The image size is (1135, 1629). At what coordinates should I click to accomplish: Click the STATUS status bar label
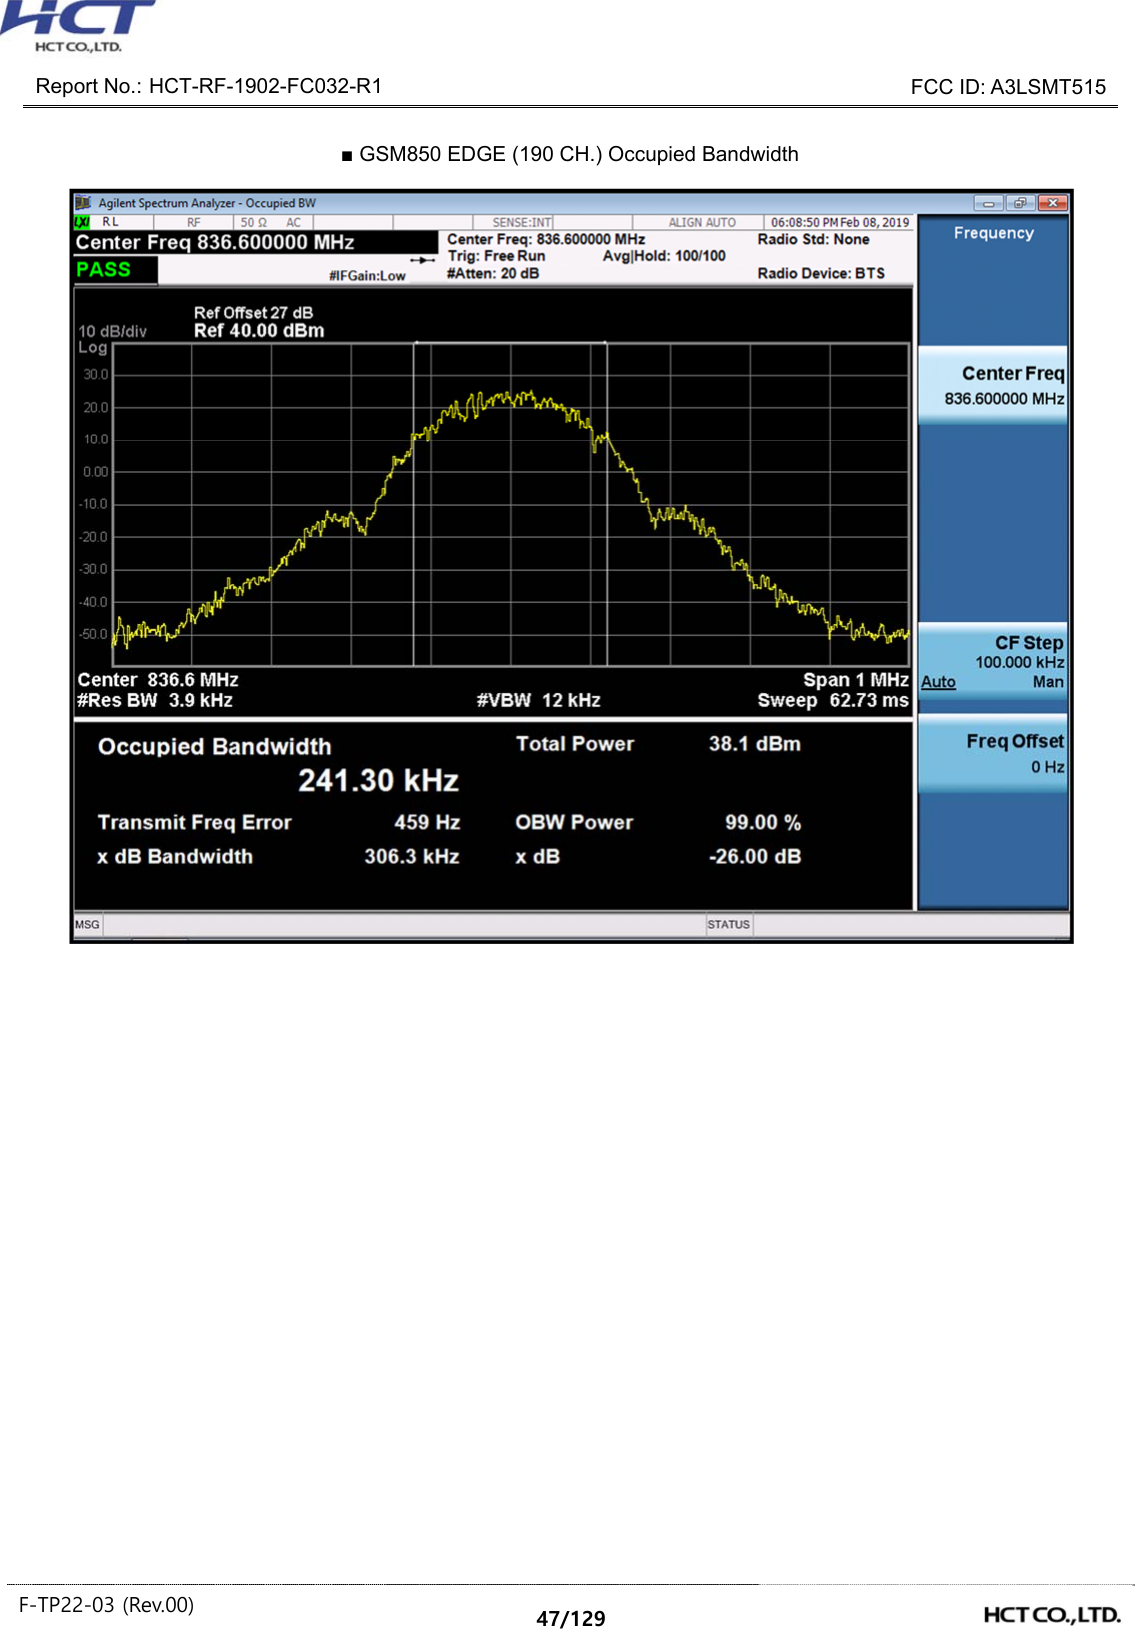(728, 925)
